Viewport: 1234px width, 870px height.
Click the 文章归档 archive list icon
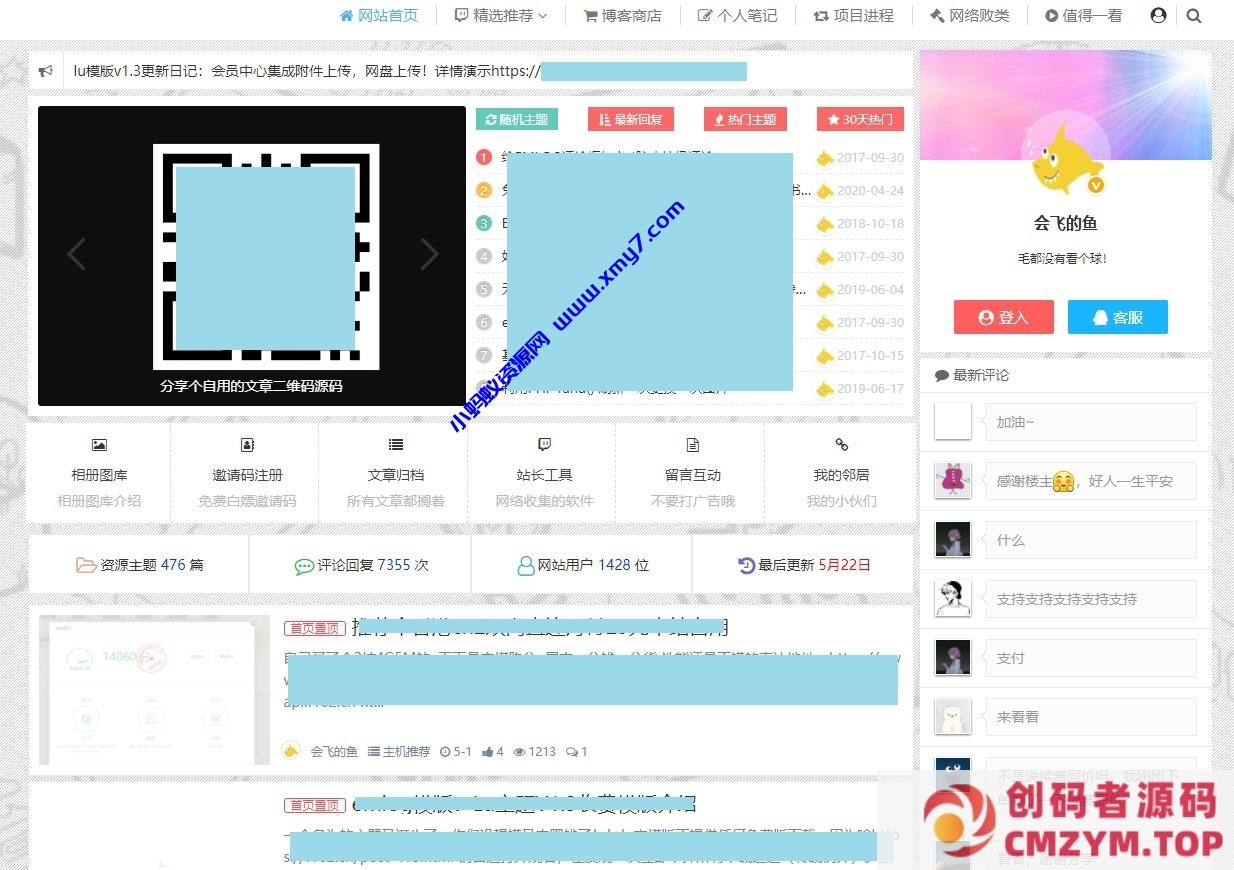pos(396,445)
